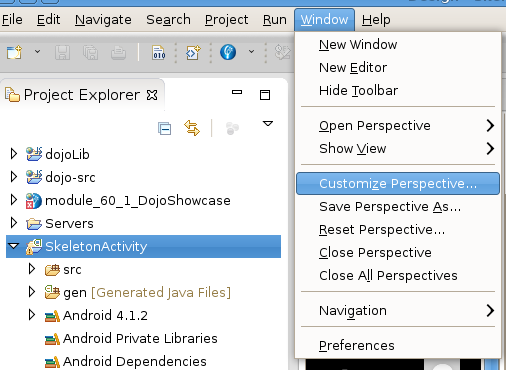This screenshot has width=506, height=370.
Task: Choose New Editor from Window menu
Action: (x=398, y=67)
